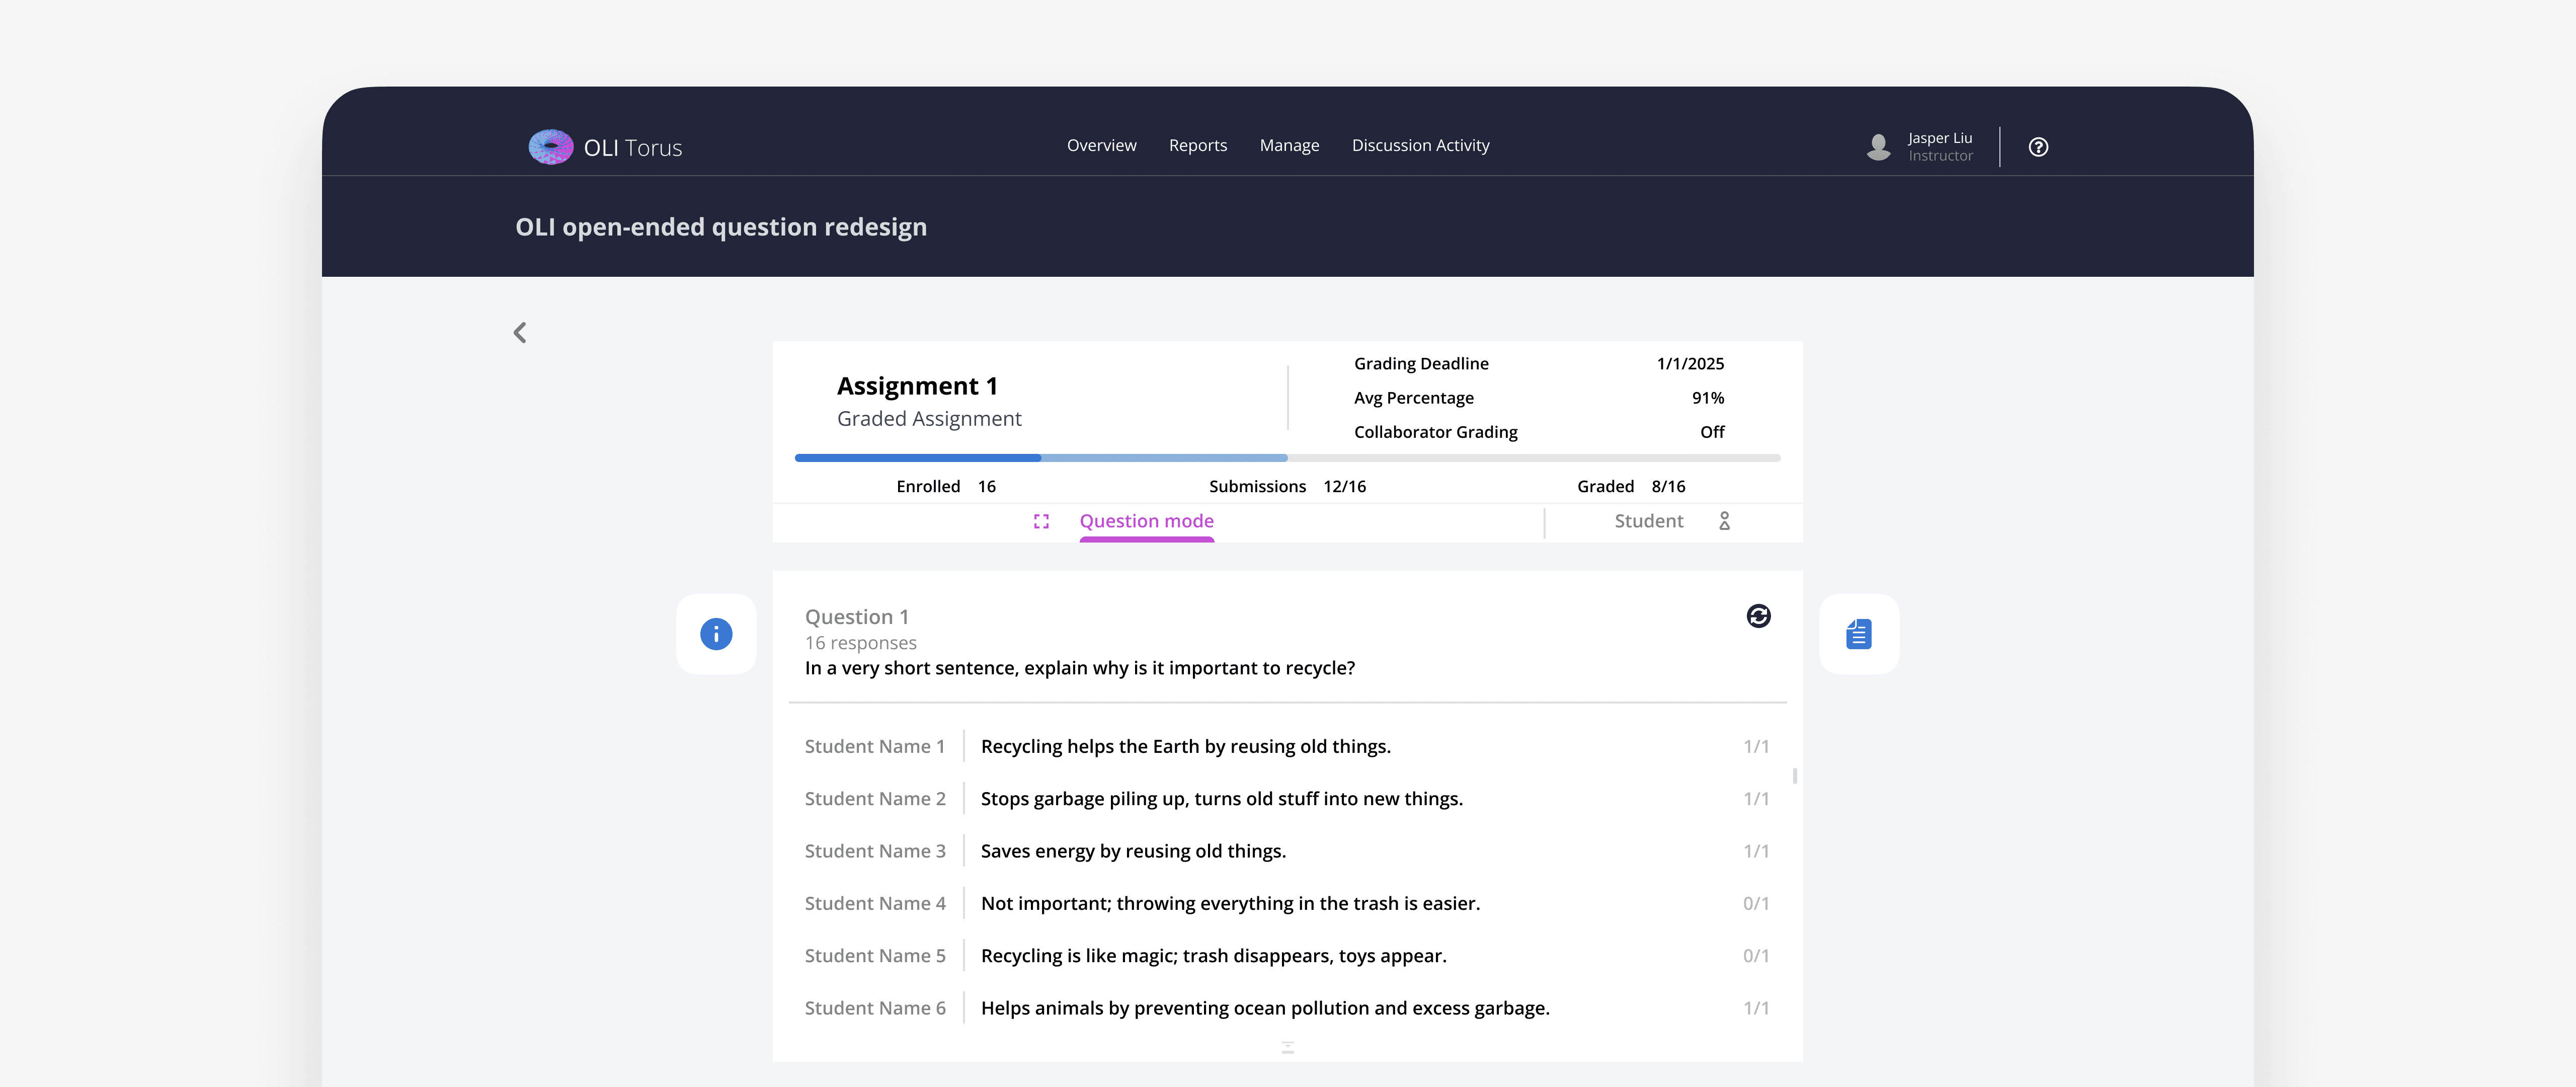The height and width of the screenshot is (1087, 2576).
Task: Go back with the left chevron arrow
Action: tap(520, 333)
